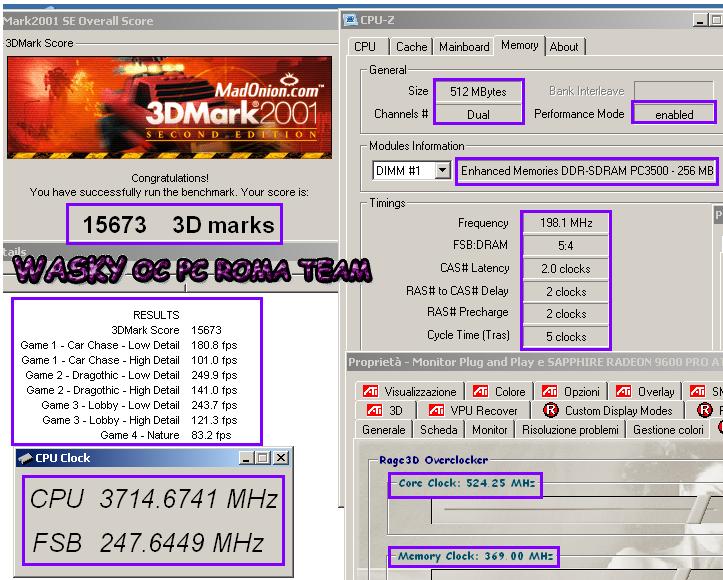Click the Core Clock: 524.25 MHz label
The image size is (723, 580).
pos(467,483)
